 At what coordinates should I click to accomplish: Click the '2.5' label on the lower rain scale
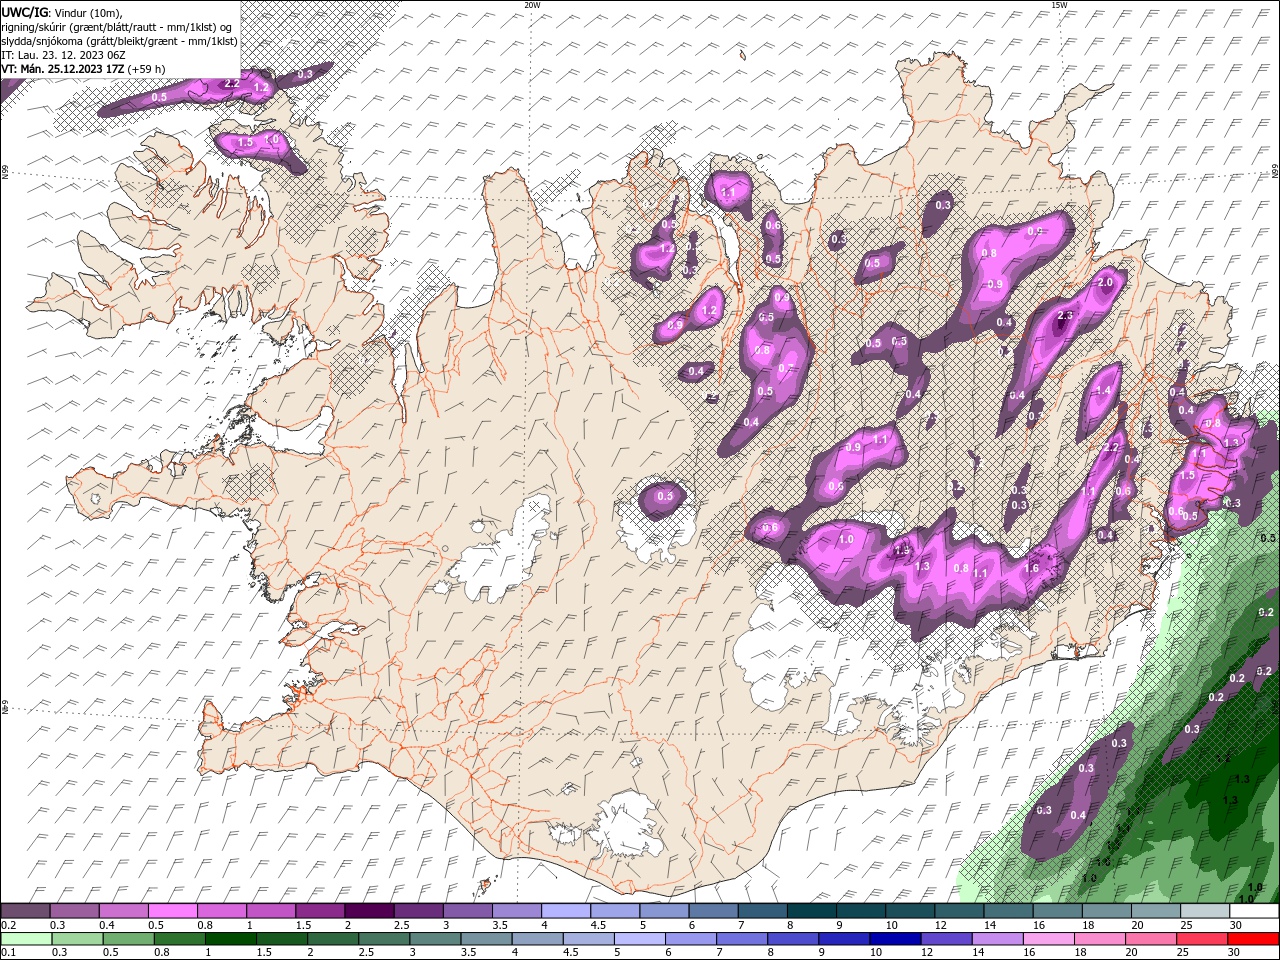tap(366, 953)
